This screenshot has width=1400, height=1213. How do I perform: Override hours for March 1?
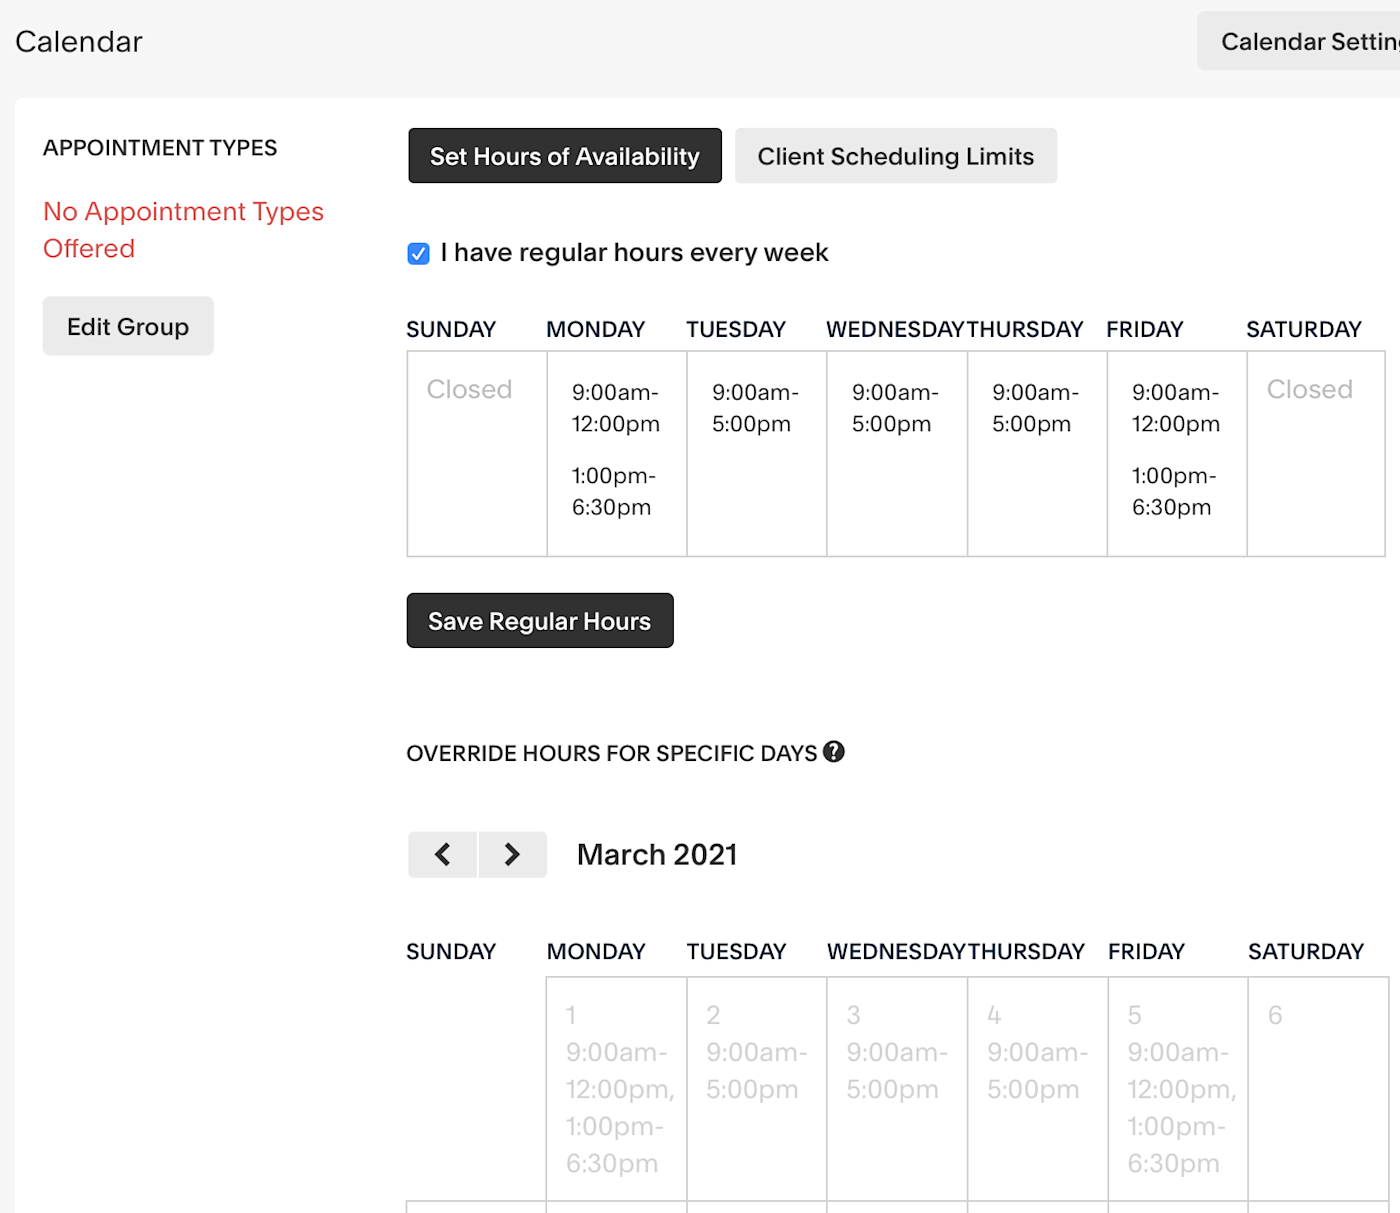617,1089
